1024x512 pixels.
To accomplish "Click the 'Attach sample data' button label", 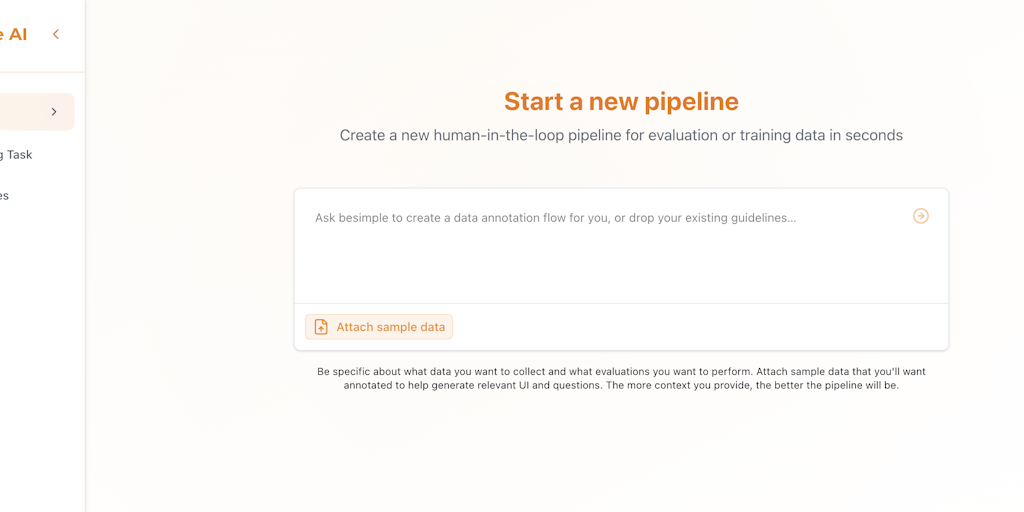I will coord(391,327).
